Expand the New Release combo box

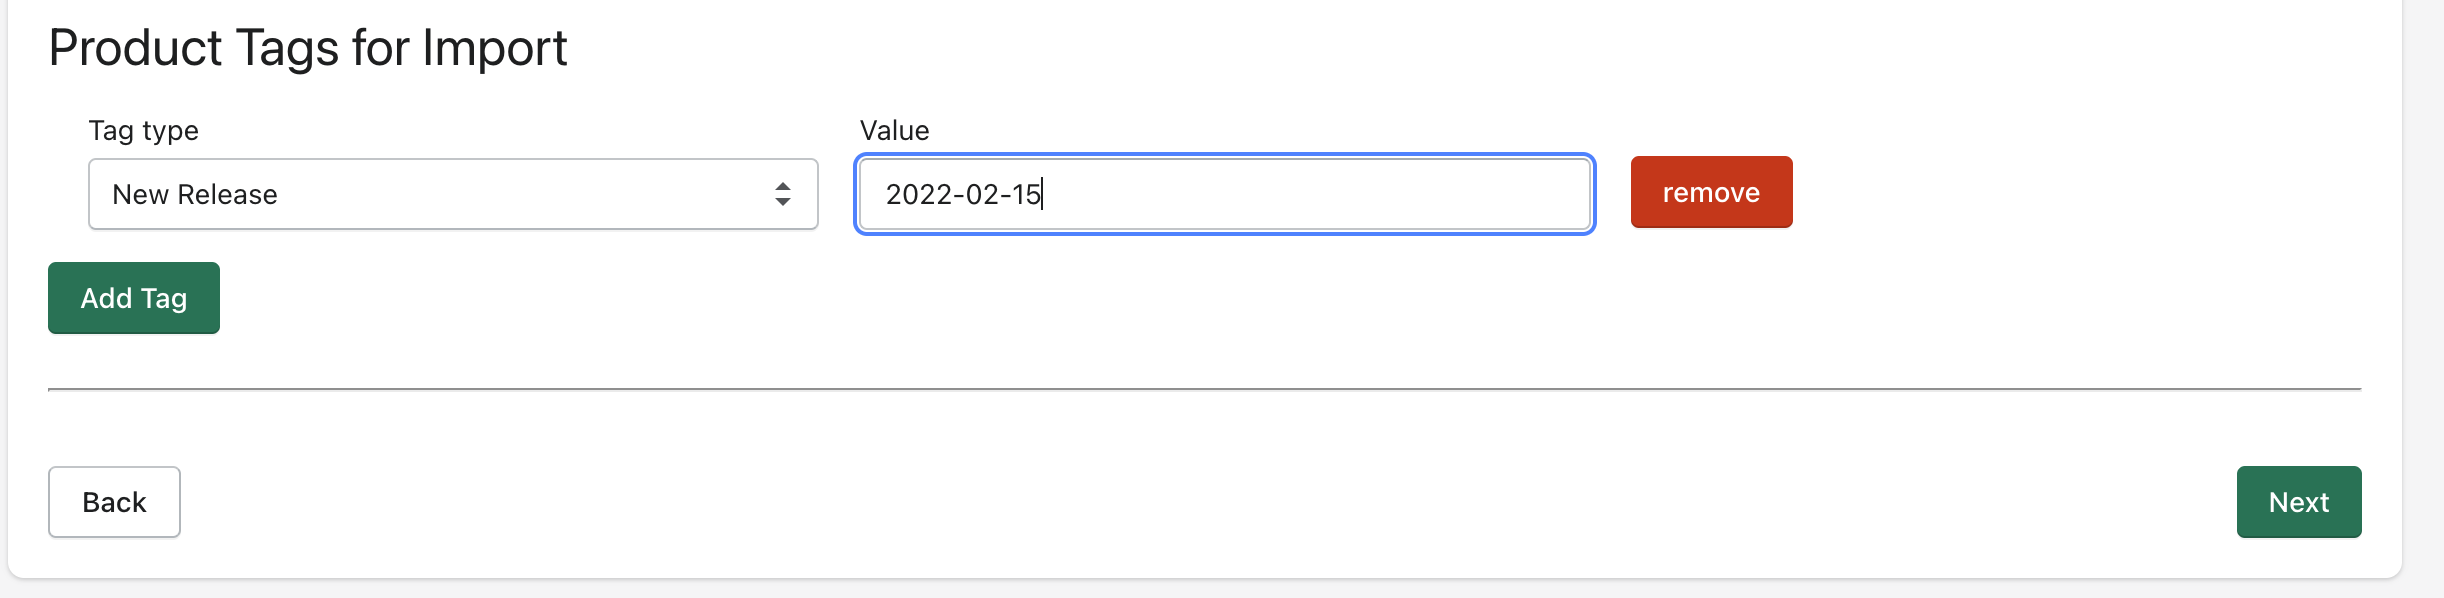coord(452,194)
